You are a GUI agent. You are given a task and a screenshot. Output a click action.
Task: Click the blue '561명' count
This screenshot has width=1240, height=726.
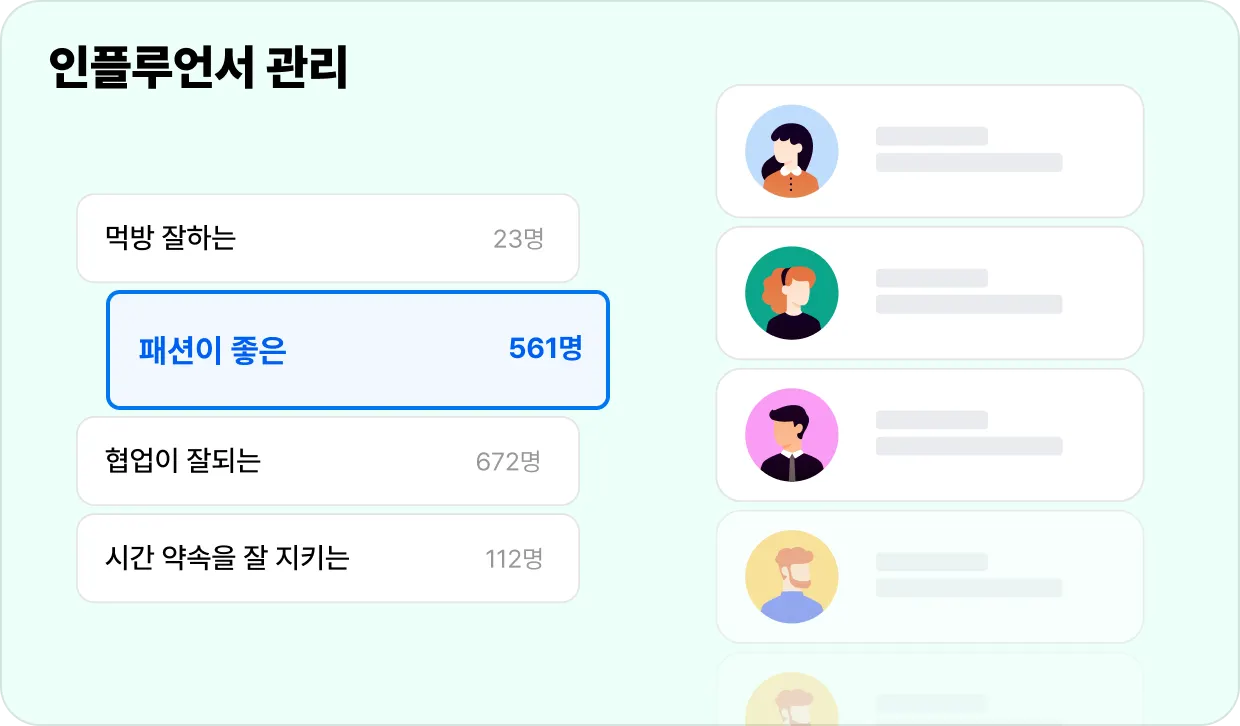coord(545,349)
